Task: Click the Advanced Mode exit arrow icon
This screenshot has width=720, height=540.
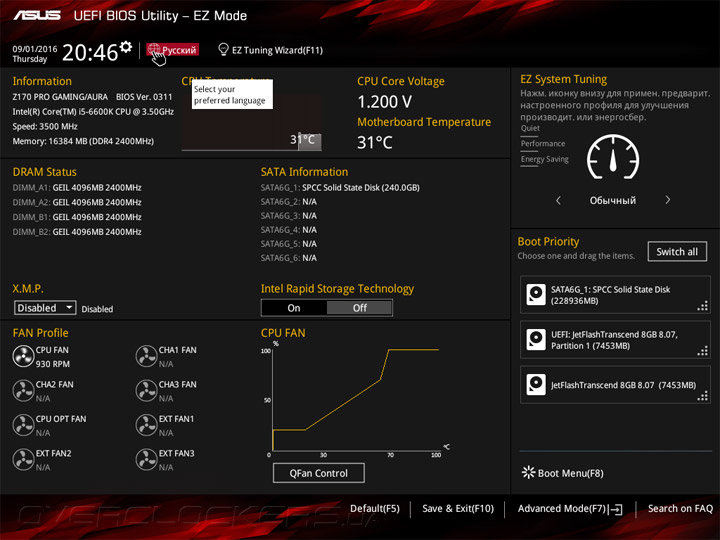Action: tap(616, 509)
